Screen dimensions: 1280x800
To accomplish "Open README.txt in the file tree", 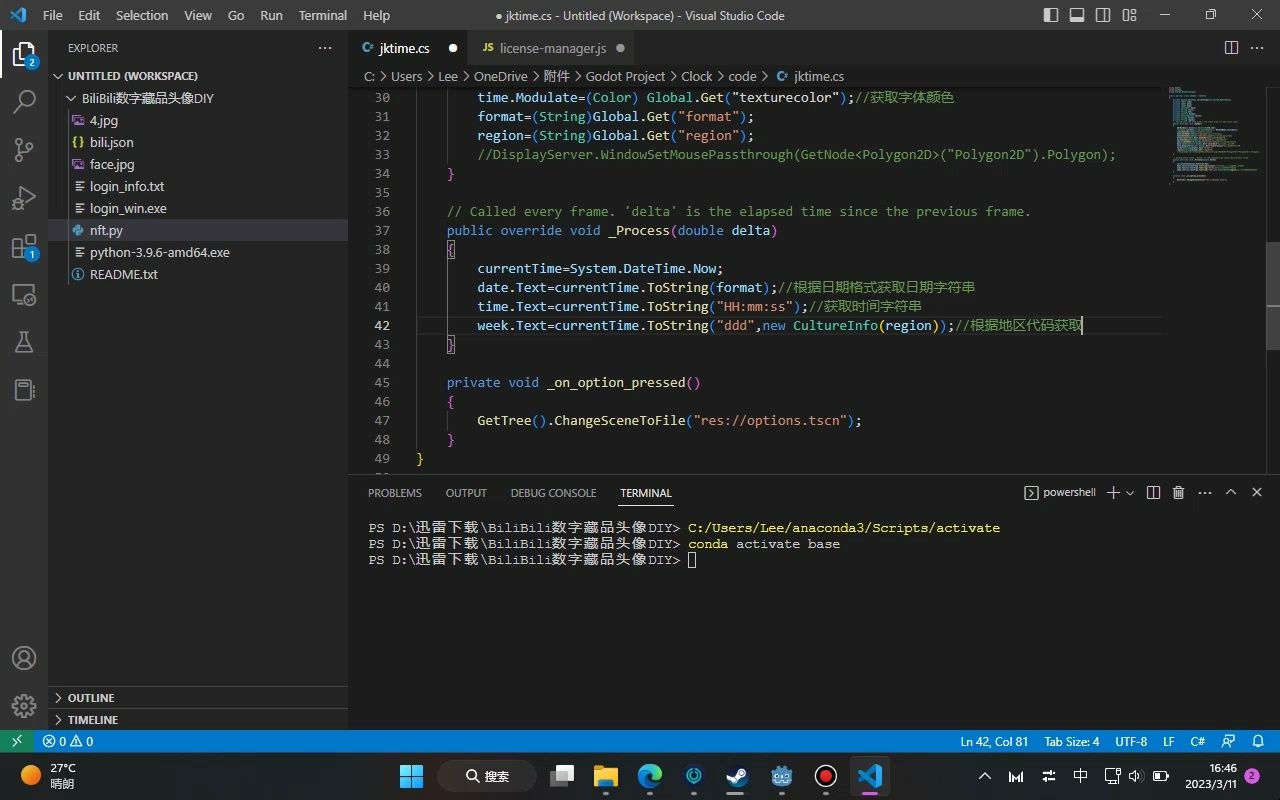I will pyautogui.click(x=198, y=274).
